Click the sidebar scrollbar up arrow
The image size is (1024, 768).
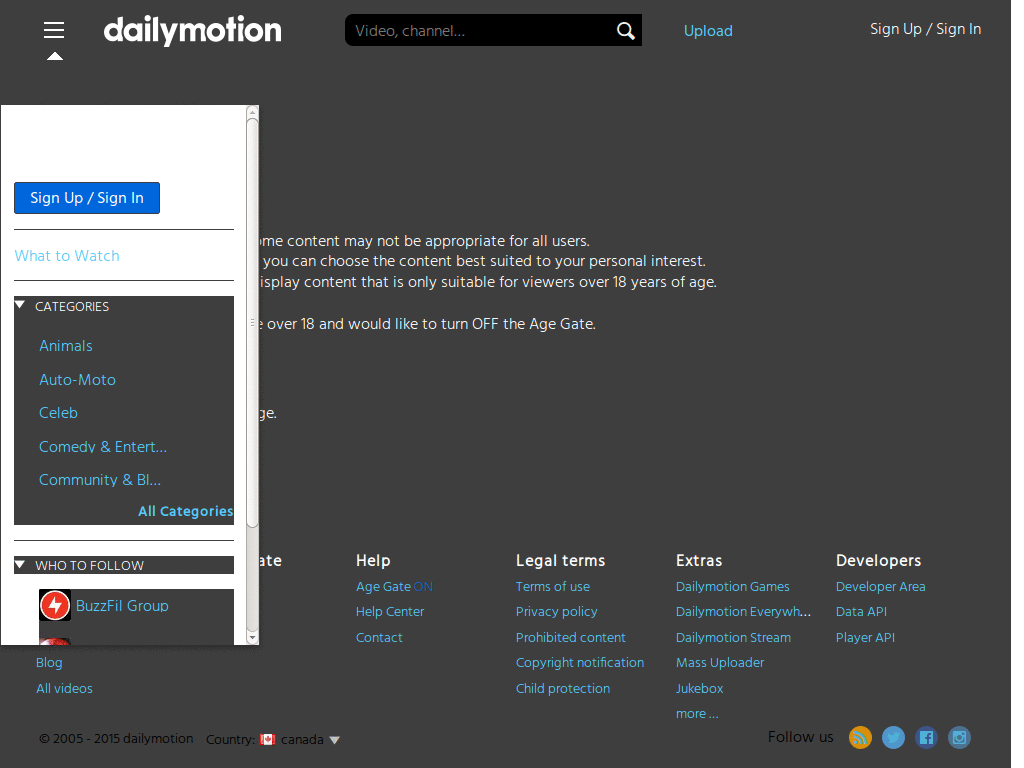coord(252,113)
